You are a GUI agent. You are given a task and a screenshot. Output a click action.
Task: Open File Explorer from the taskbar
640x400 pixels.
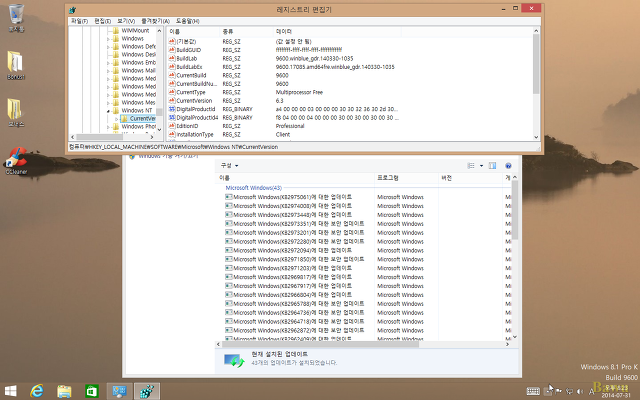64,391
